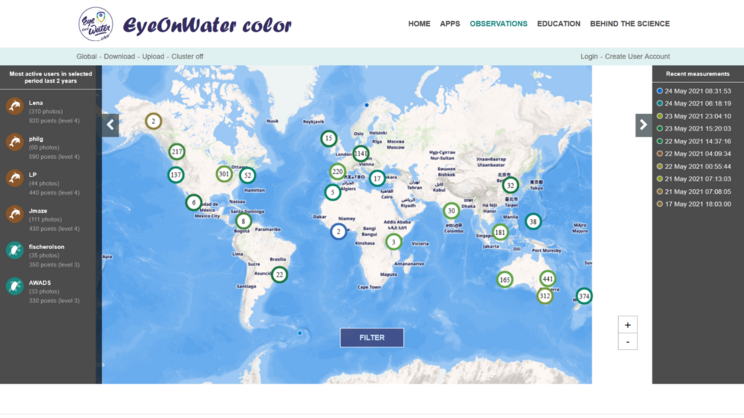Open measurement 17 May 2021 18:03:00
The image size is (744, 418).
pyautogui.click(x=694, y=204)
